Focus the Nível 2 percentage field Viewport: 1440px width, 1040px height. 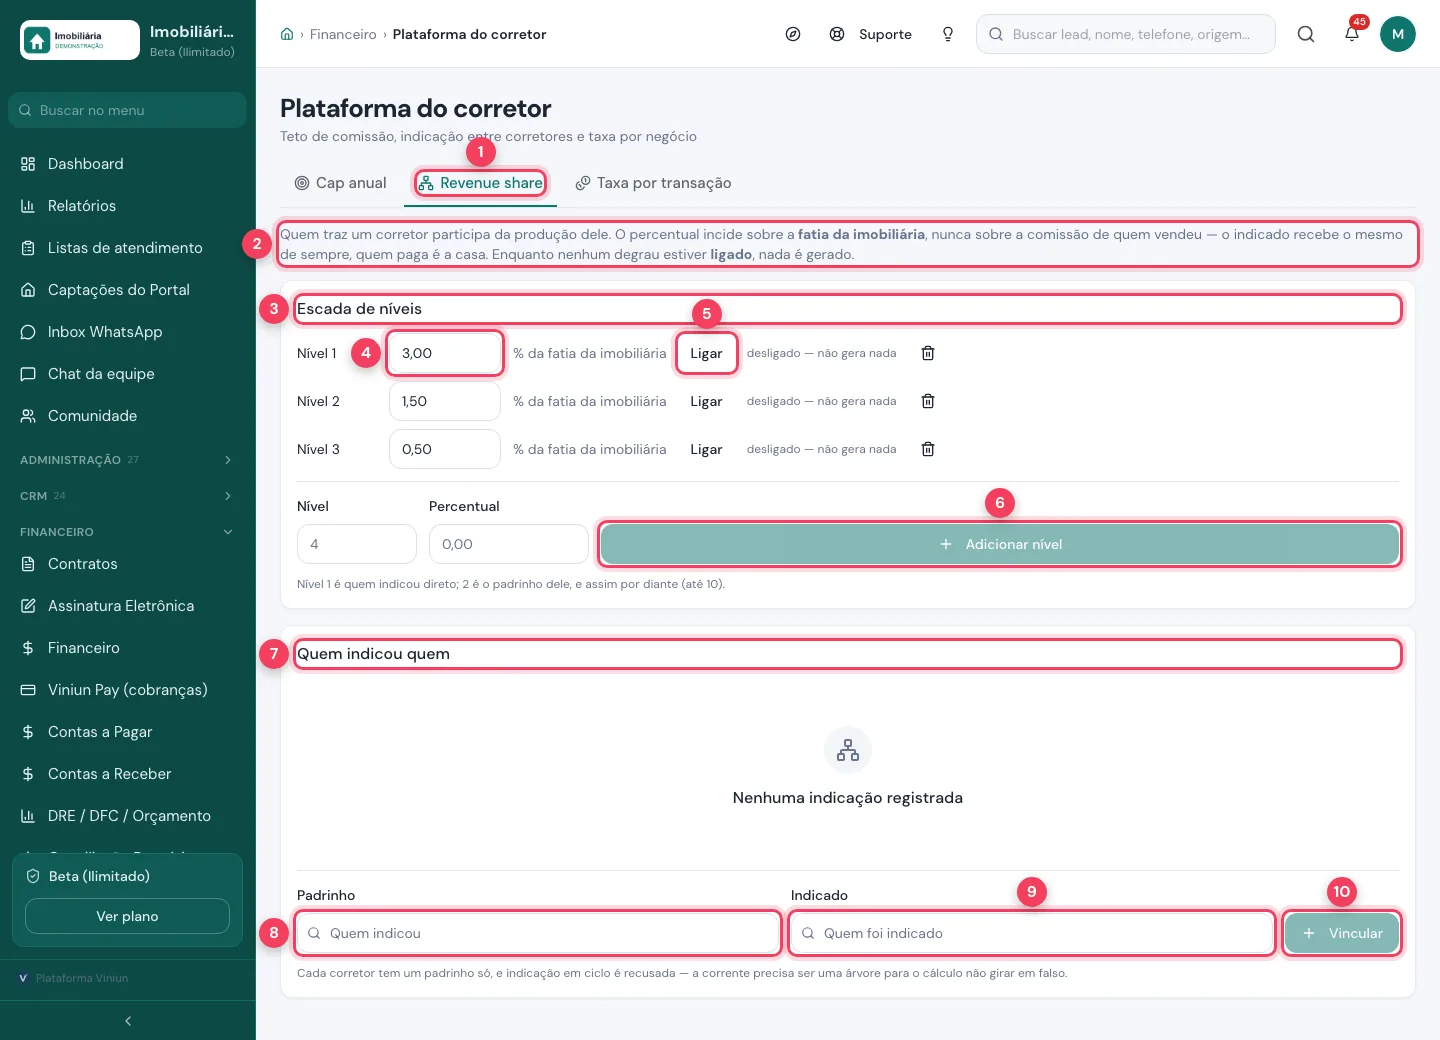[445, 401]
